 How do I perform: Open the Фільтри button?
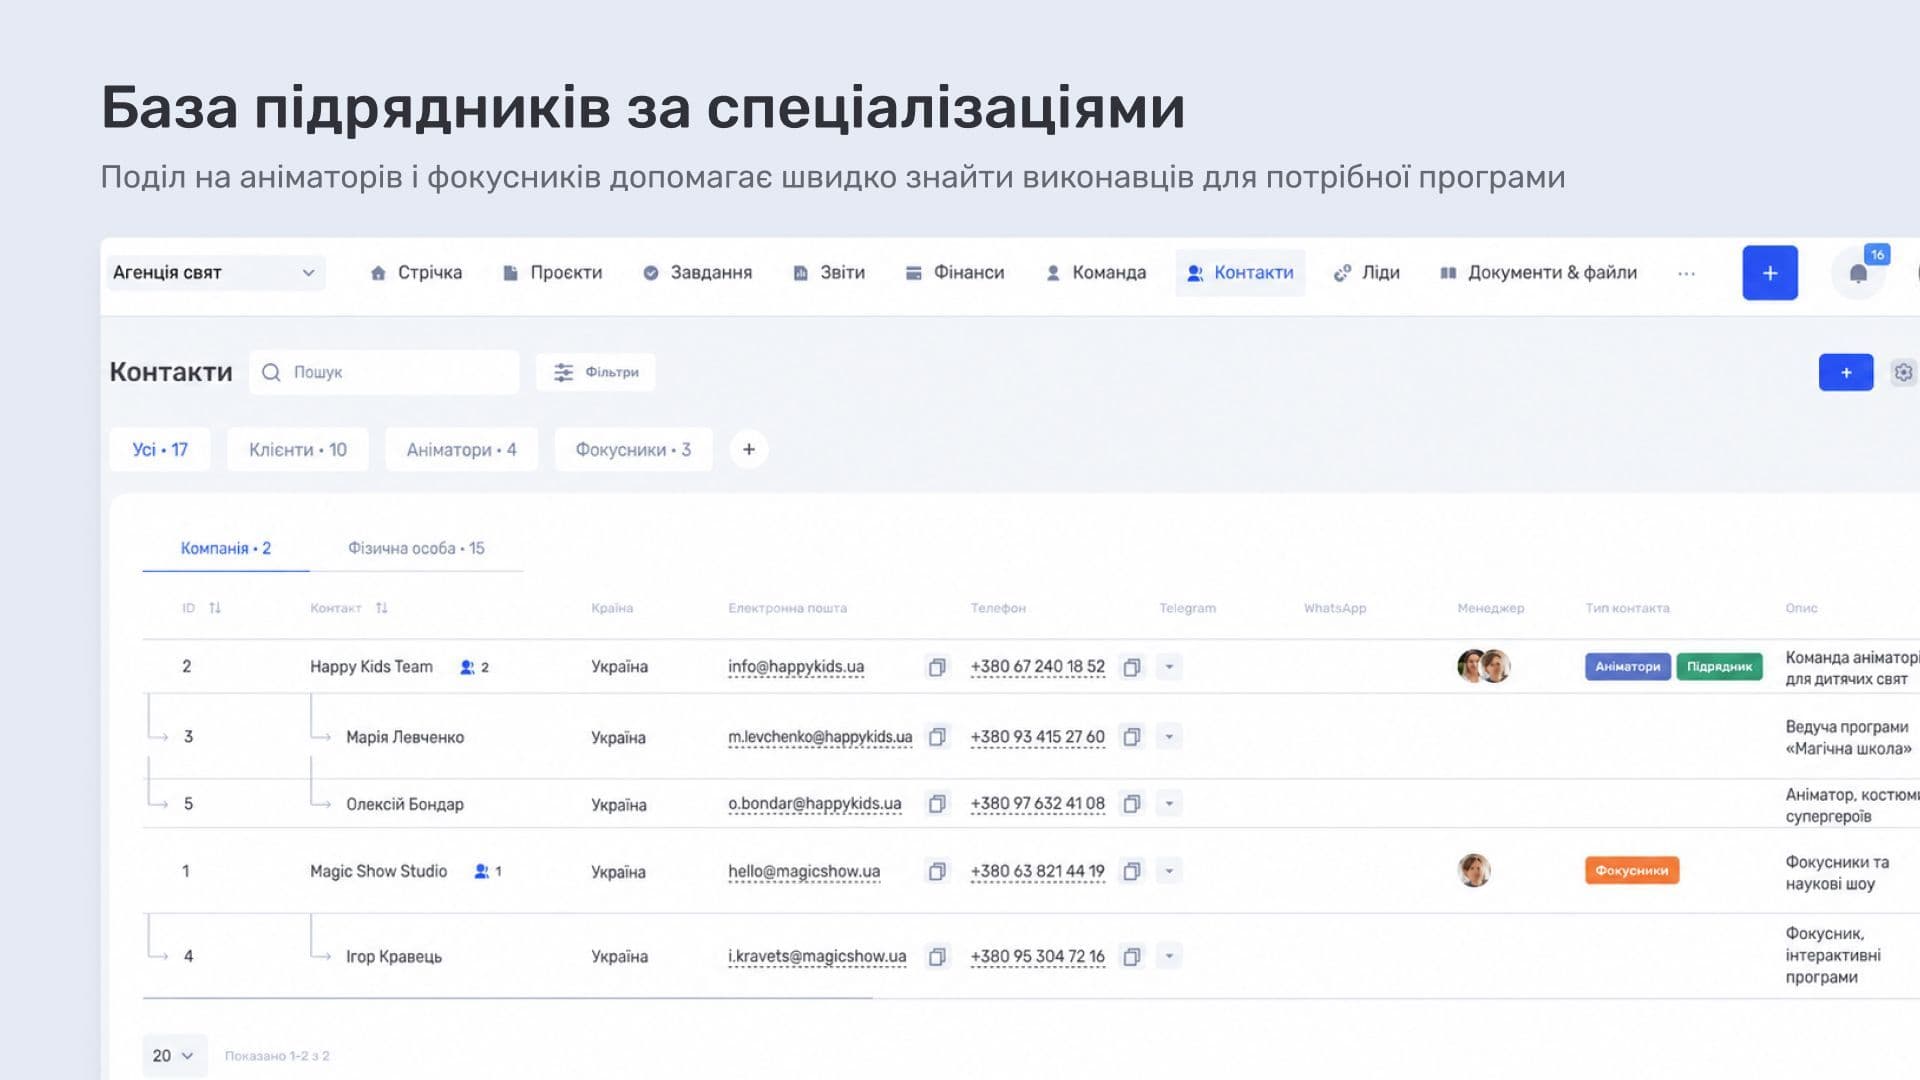596,372
